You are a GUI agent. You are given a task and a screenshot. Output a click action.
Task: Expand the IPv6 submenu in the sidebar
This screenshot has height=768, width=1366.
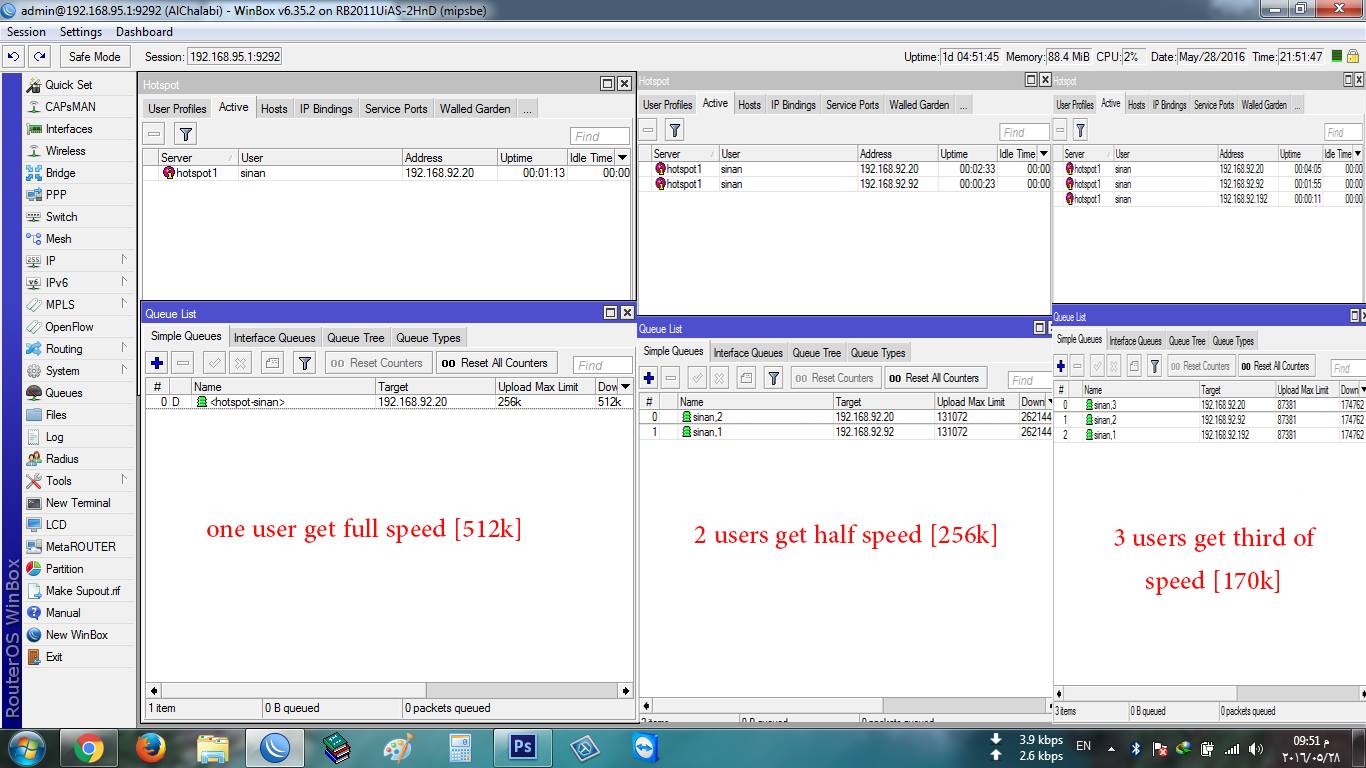point(124,282)
